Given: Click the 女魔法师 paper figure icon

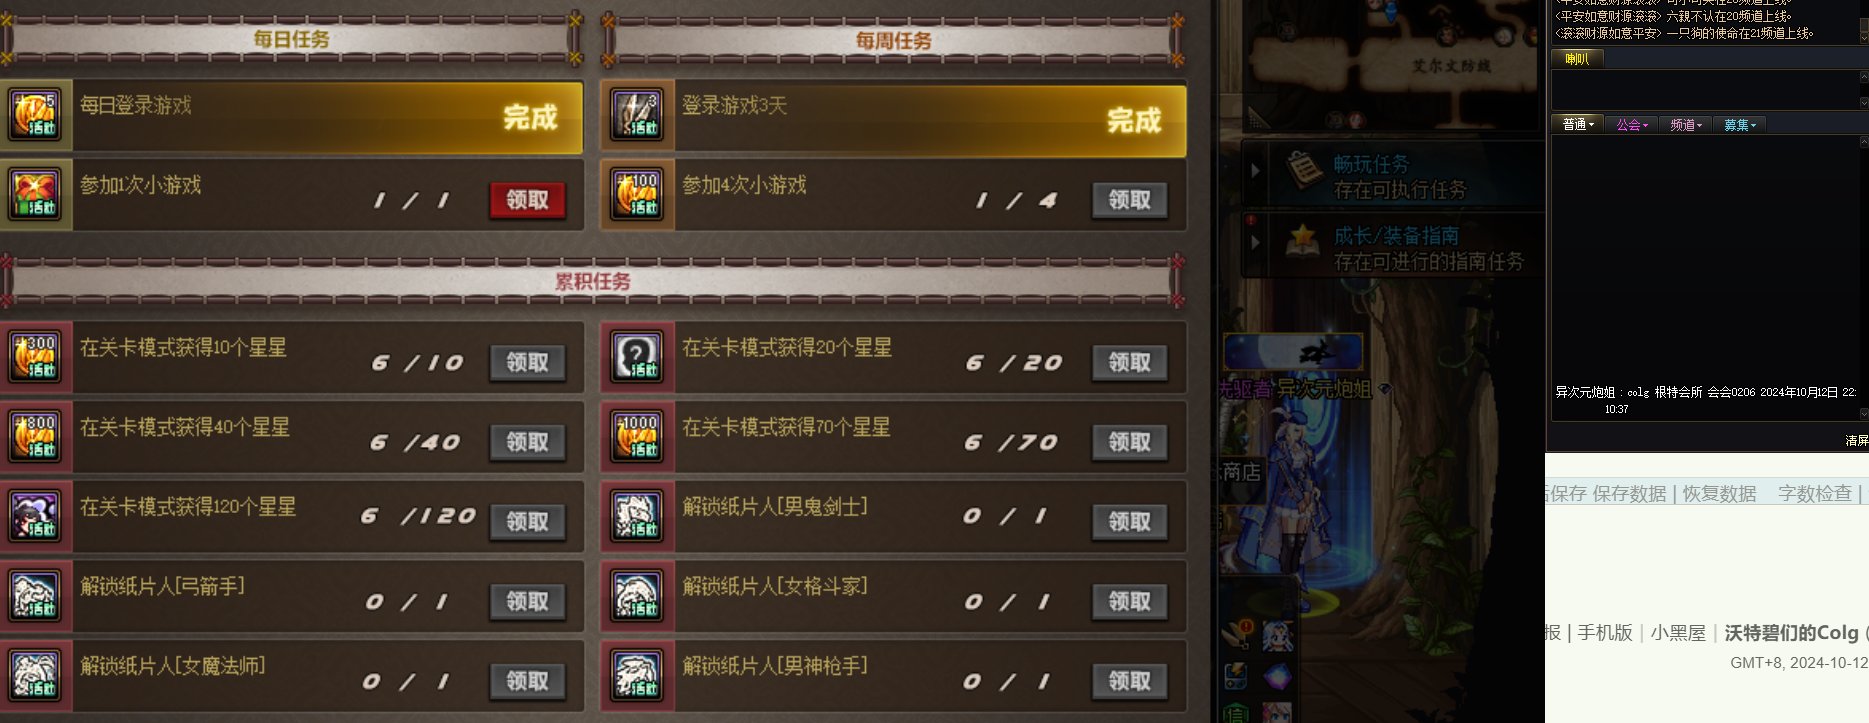Looking at the screenshot, I should click(x=35, y=675).
